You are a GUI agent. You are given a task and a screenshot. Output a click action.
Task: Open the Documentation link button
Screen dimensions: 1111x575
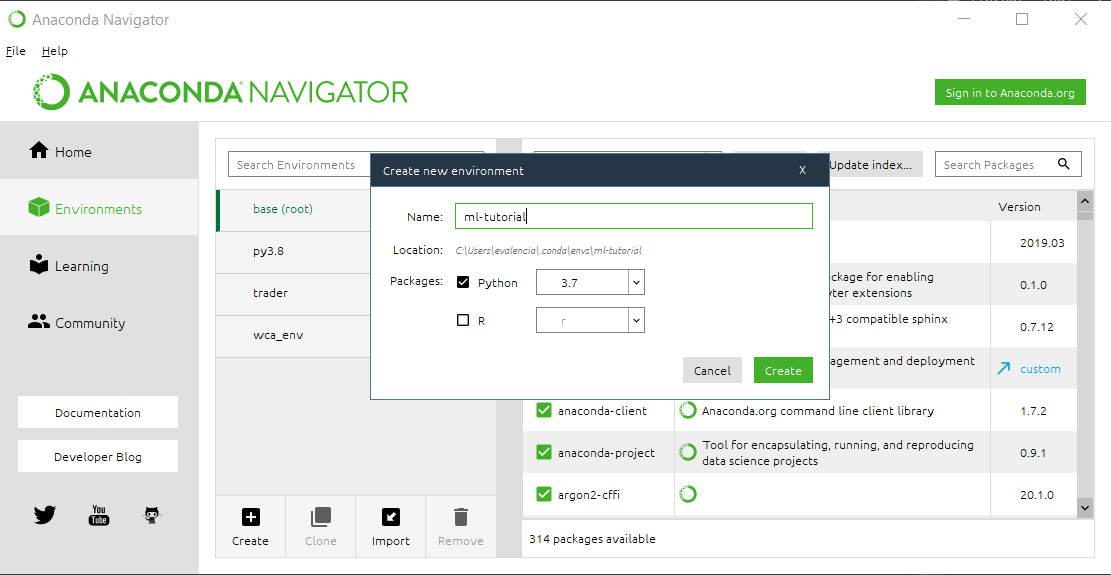click(98, 412)
